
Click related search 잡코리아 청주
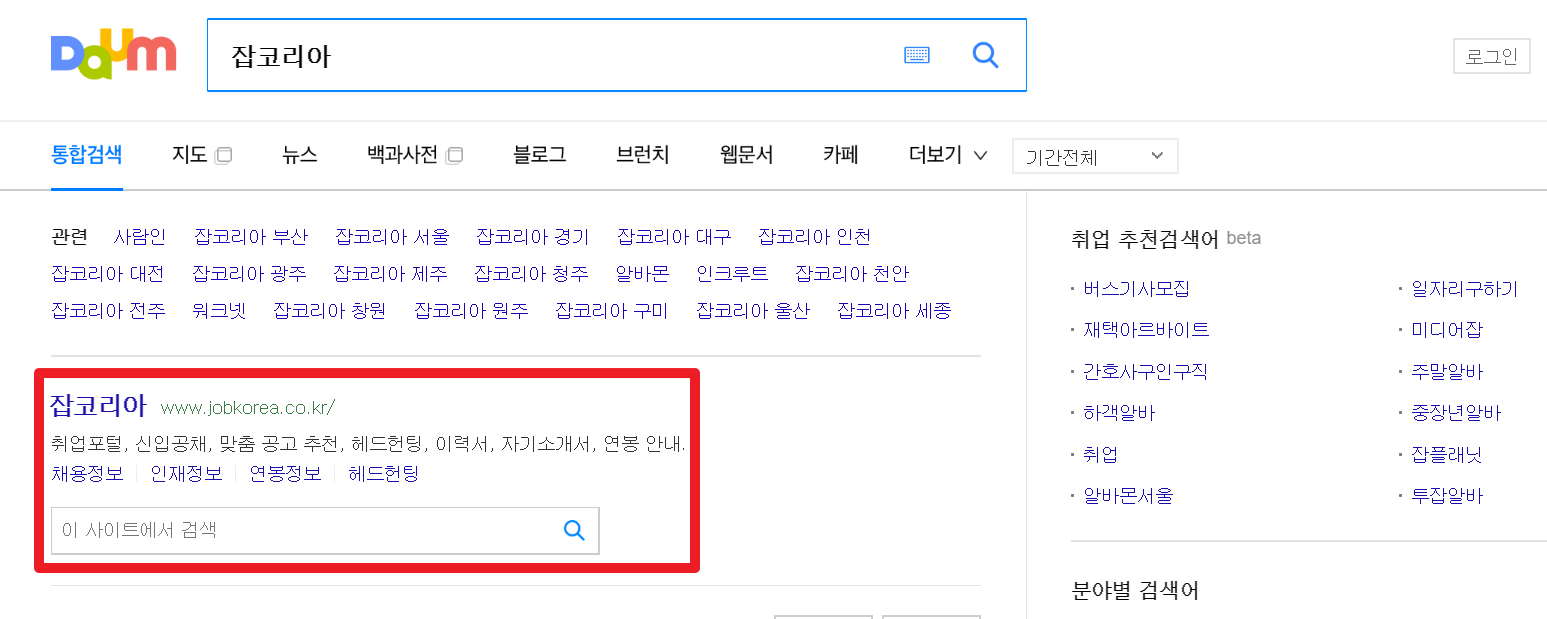531,274
